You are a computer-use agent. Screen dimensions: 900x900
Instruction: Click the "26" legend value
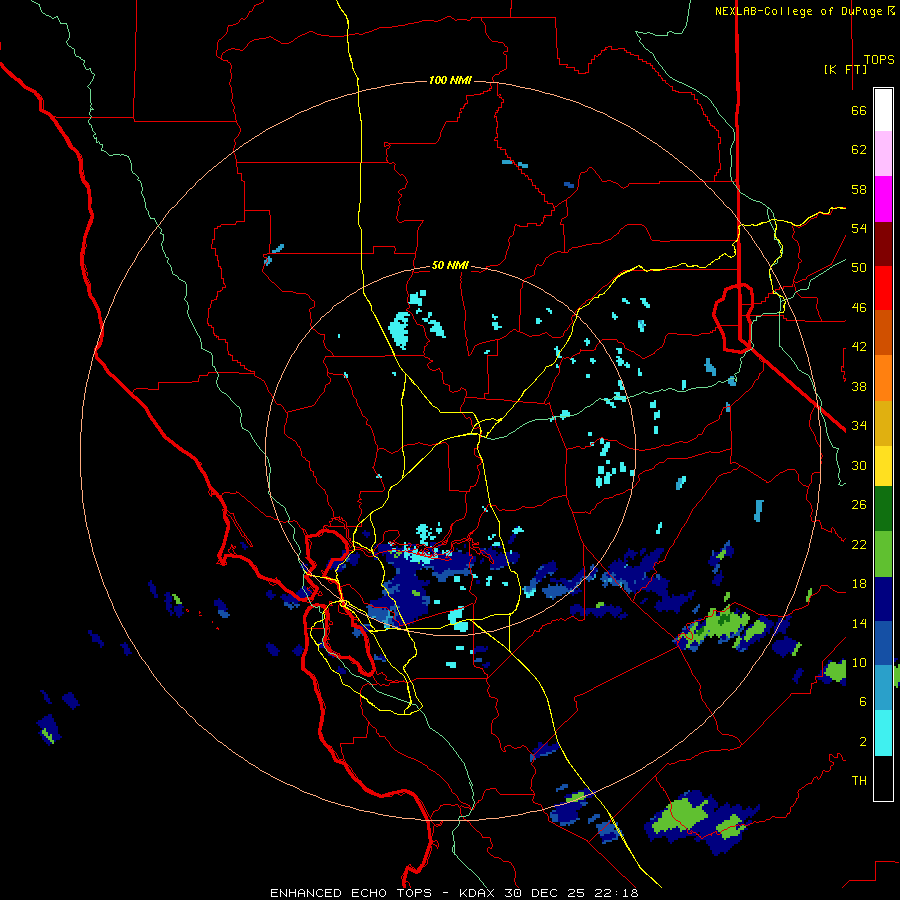tap(859, 505)
